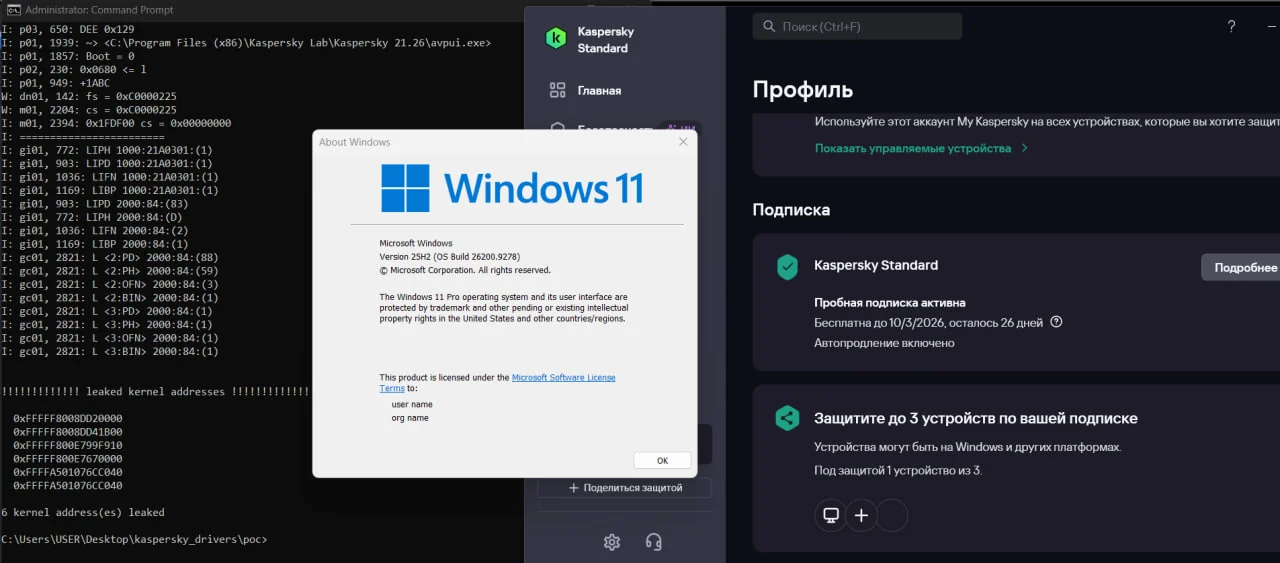Click the Administrator: Command Prompt window title
The image size is (1280, 563).
[99, 10]
